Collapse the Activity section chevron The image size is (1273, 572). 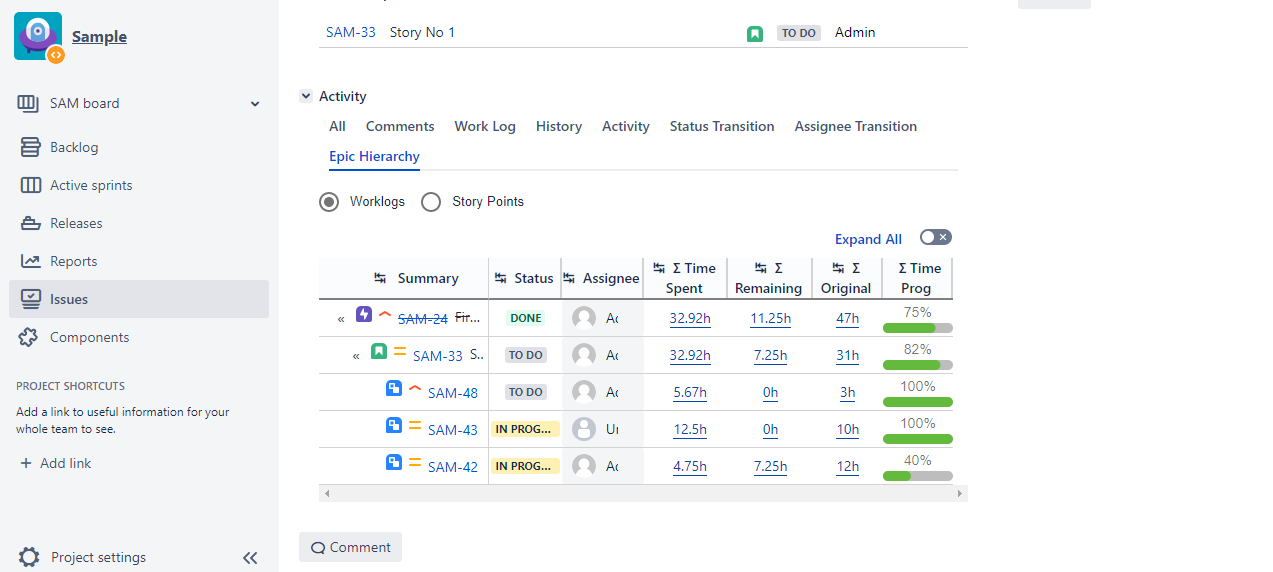point(306,96)
